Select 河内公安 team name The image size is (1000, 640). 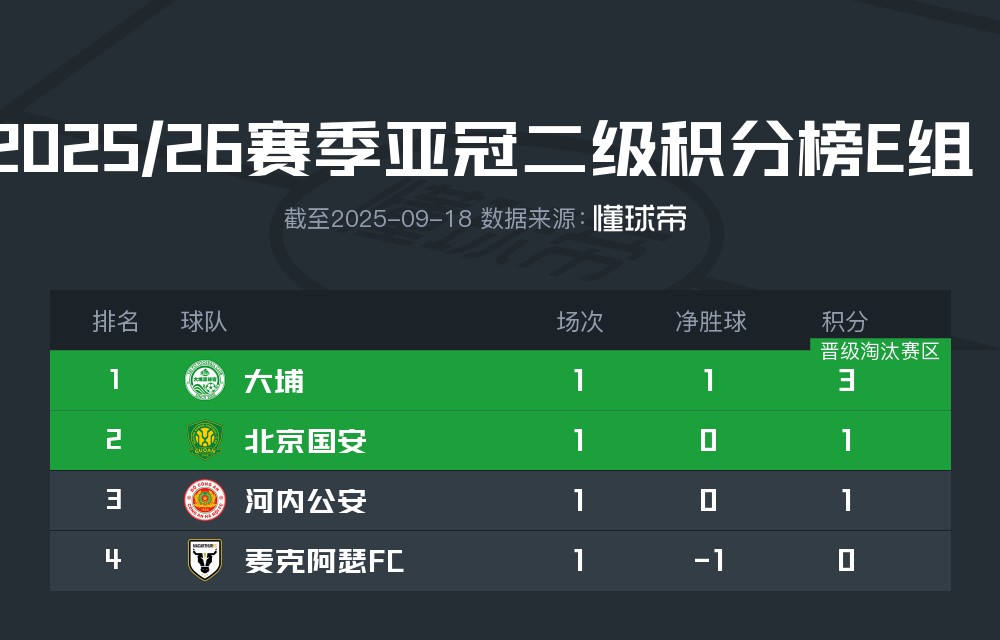pos(305,501)
